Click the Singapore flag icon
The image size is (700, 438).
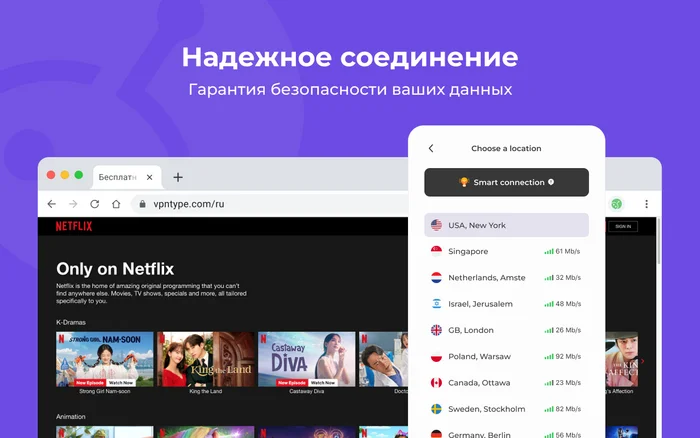coord(436,251)
